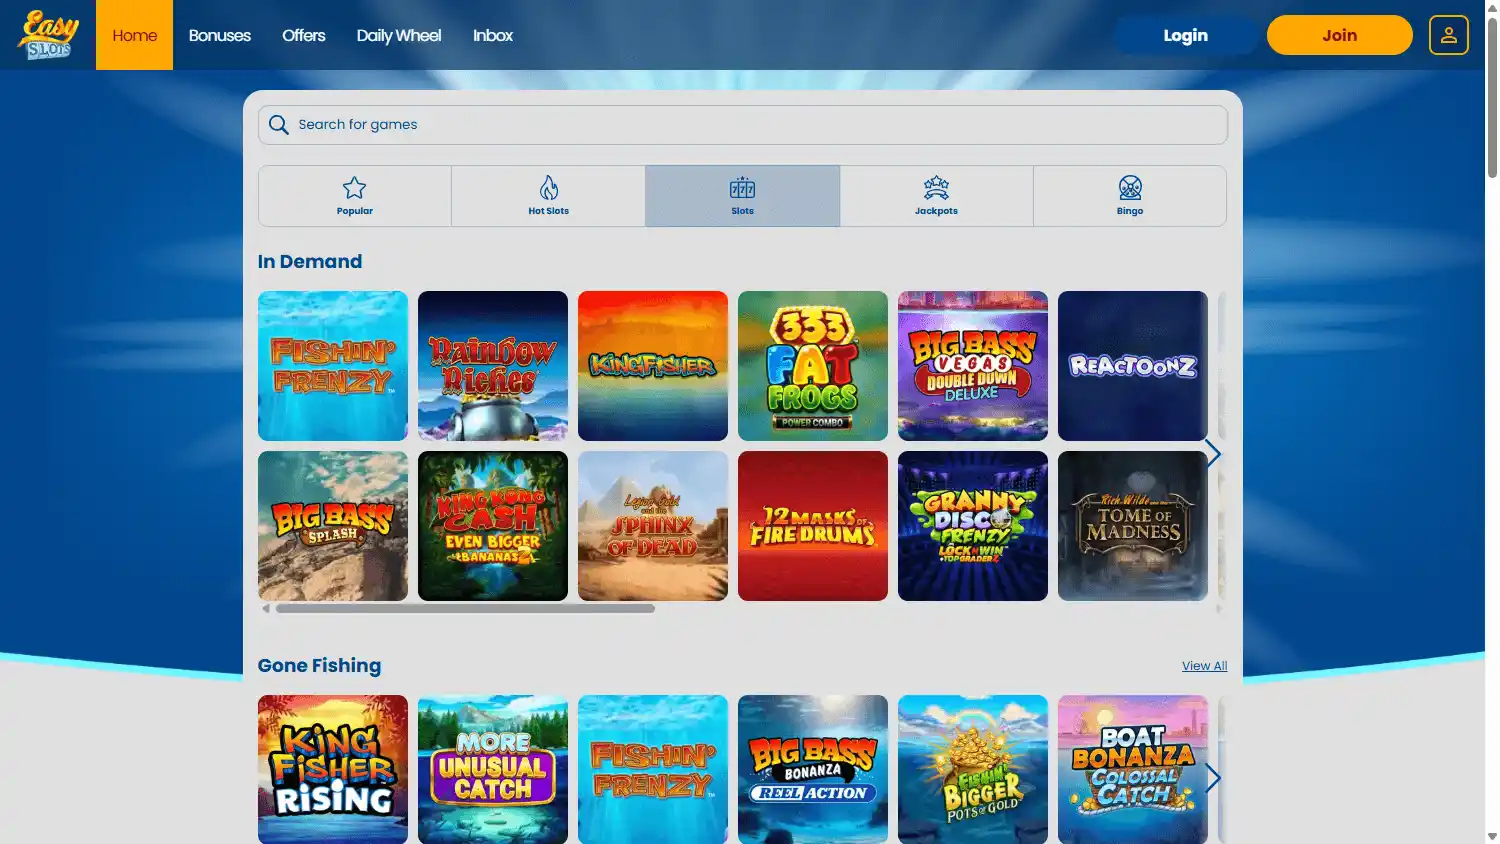Screen dimensions: 1500x844
Task: Click the In Demand heading
Action: (310, 262)
